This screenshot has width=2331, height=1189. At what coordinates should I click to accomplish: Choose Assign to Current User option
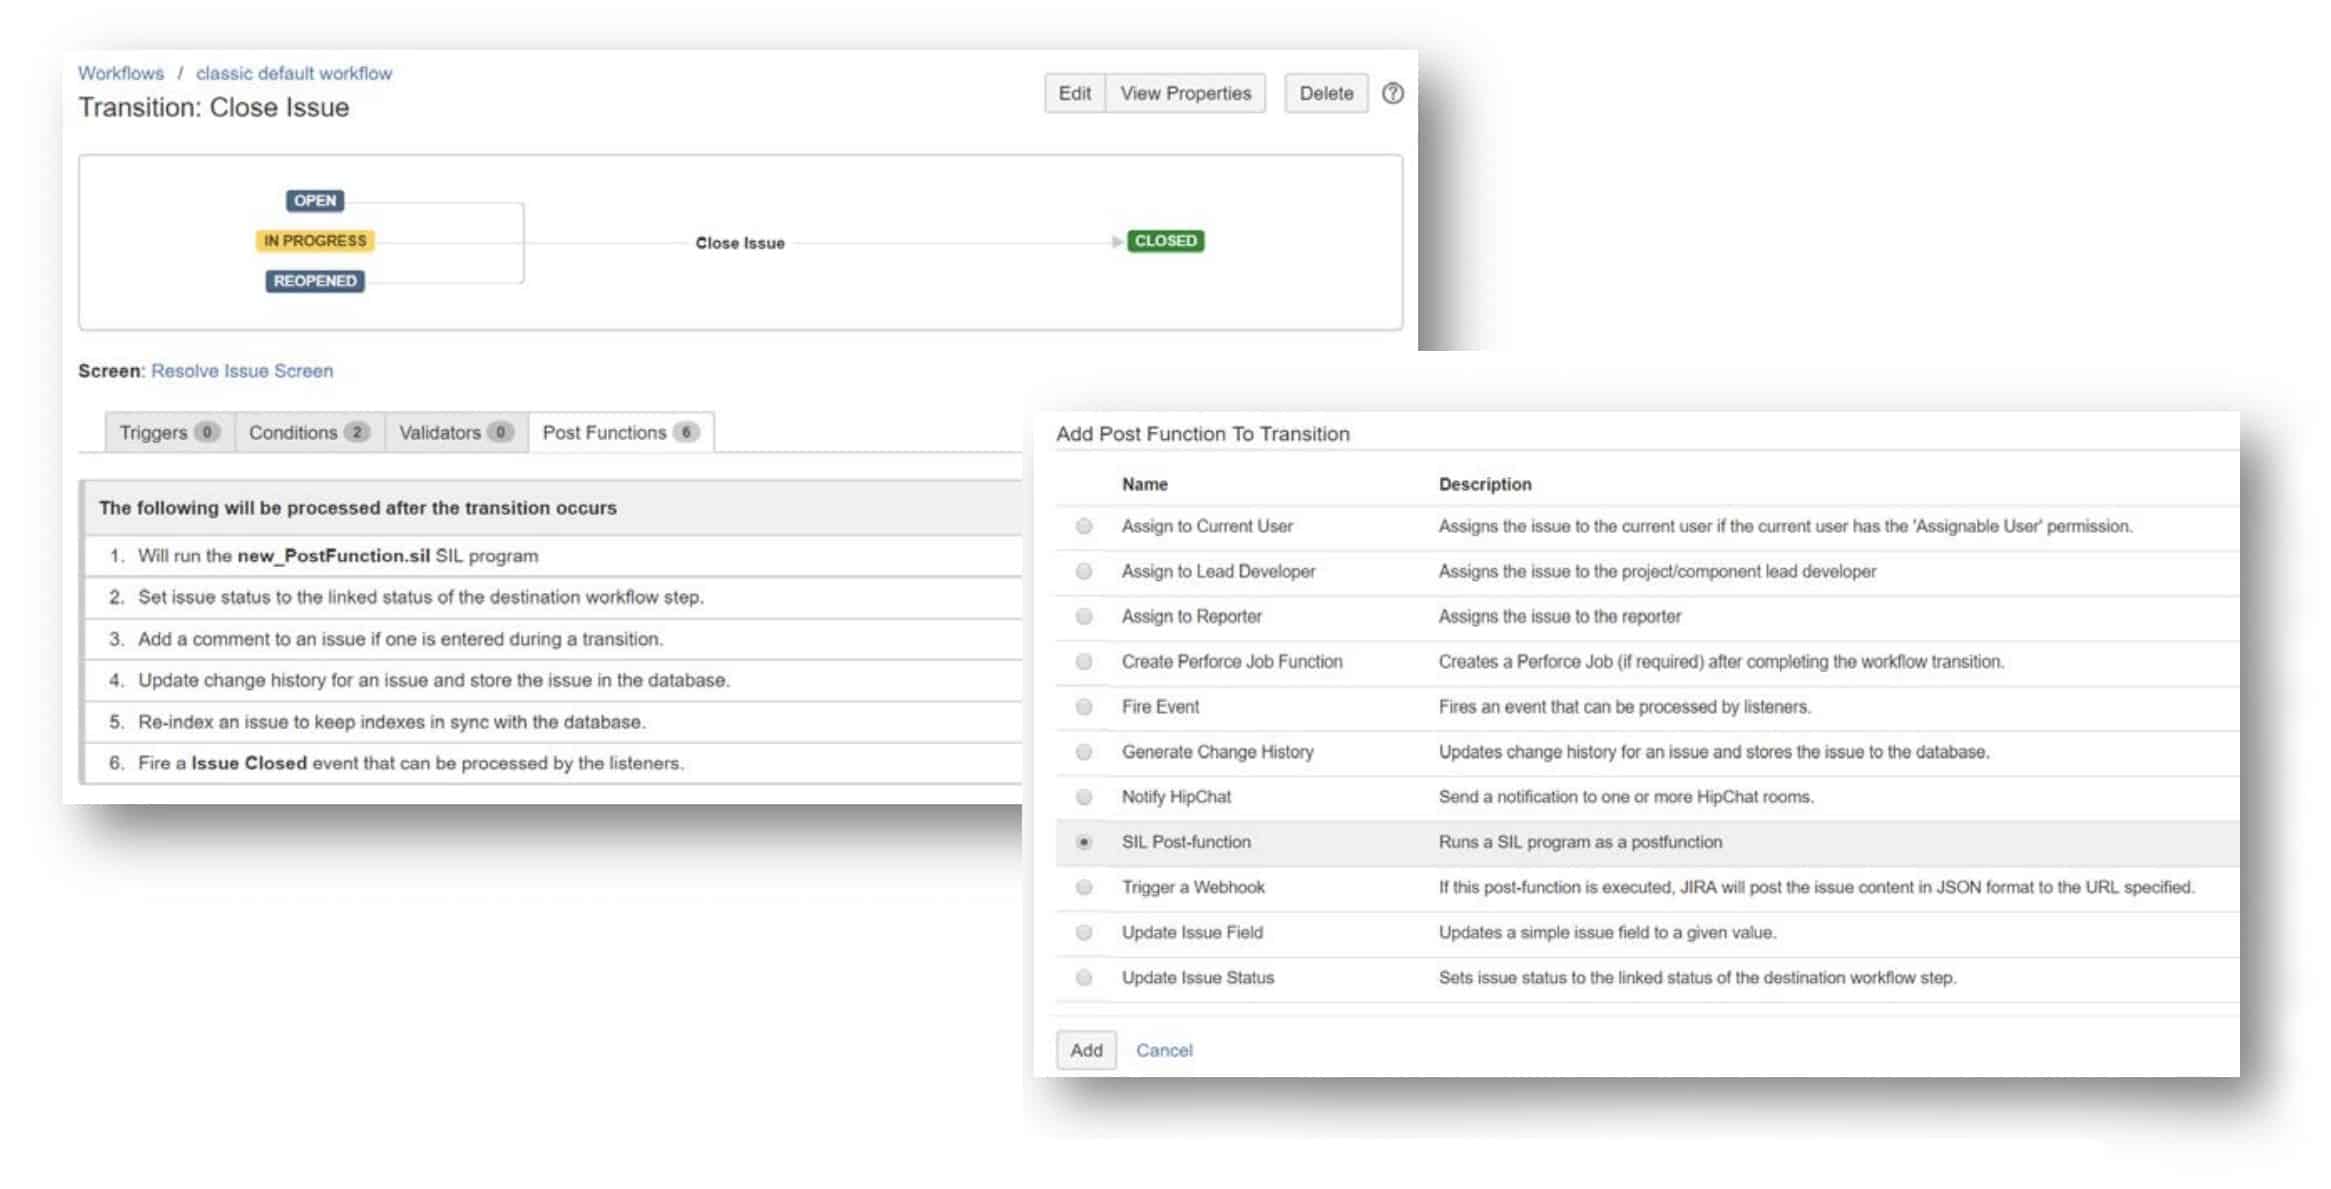(x=1084, y=526)
